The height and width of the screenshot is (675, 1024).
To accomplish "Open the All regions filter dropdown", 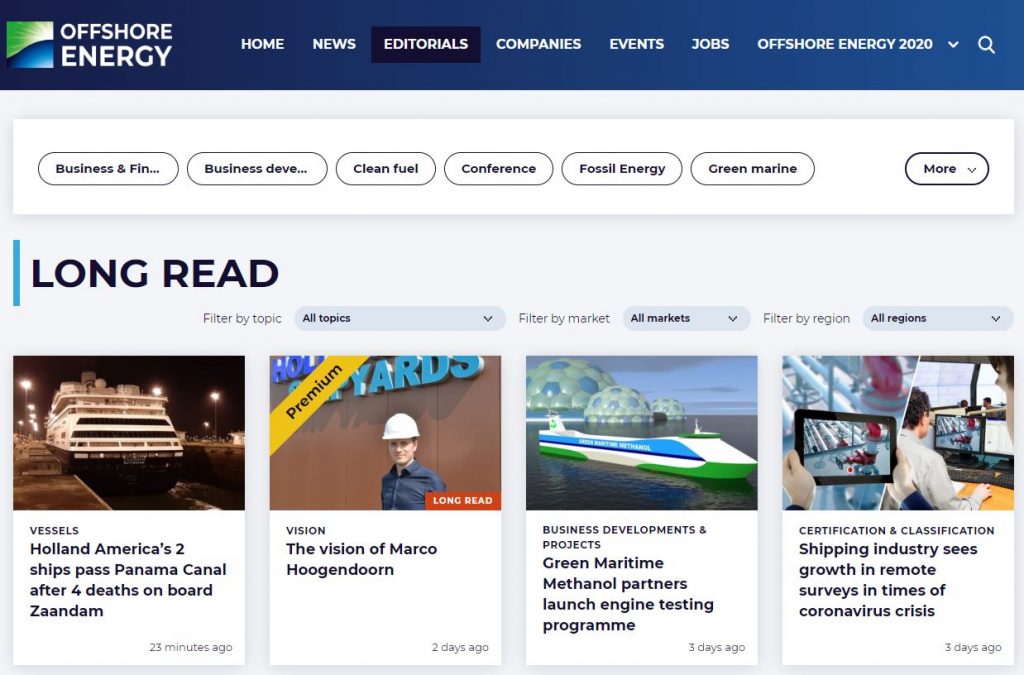I will tap(938, 318).
